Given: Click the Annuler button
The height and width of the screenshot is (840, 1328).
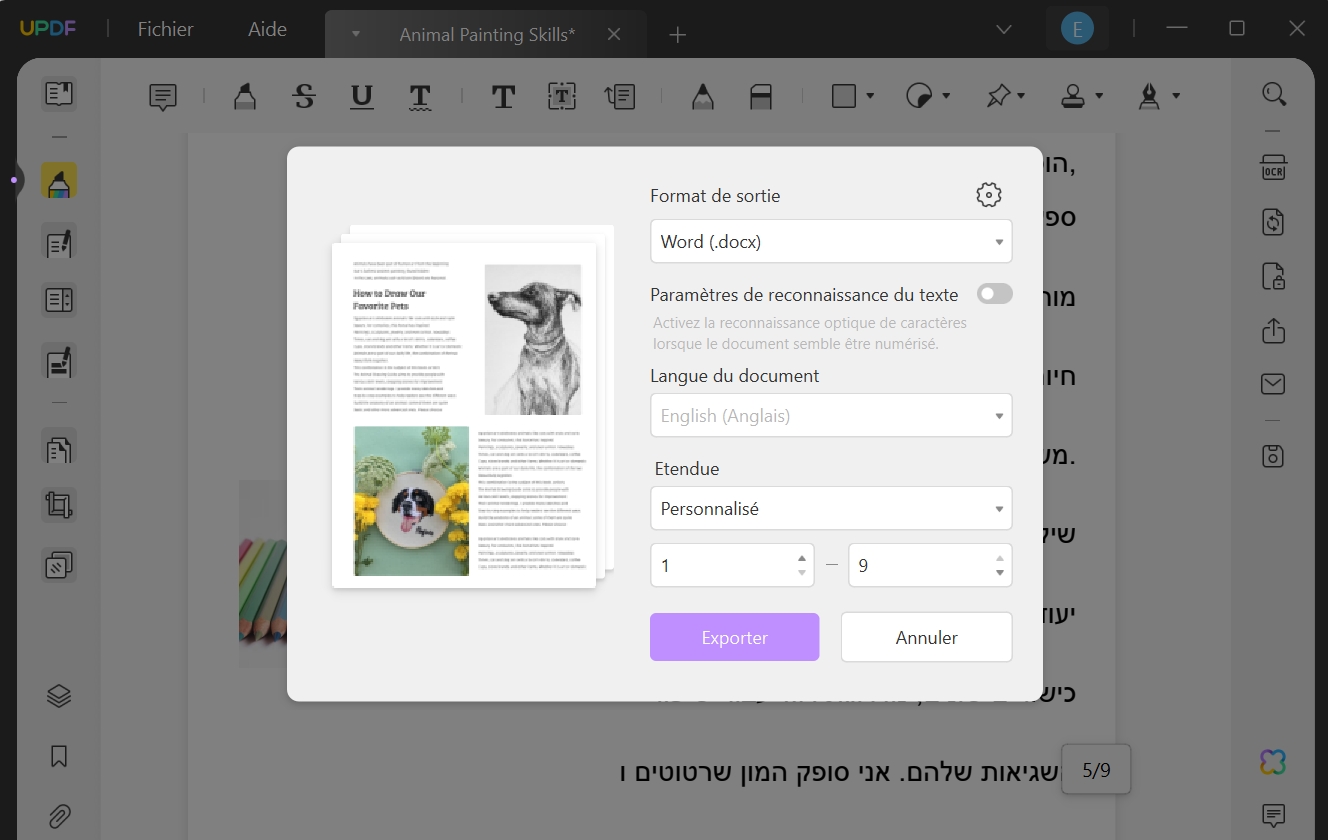Looking at the screenshot, I should click(x=926, y=637).
